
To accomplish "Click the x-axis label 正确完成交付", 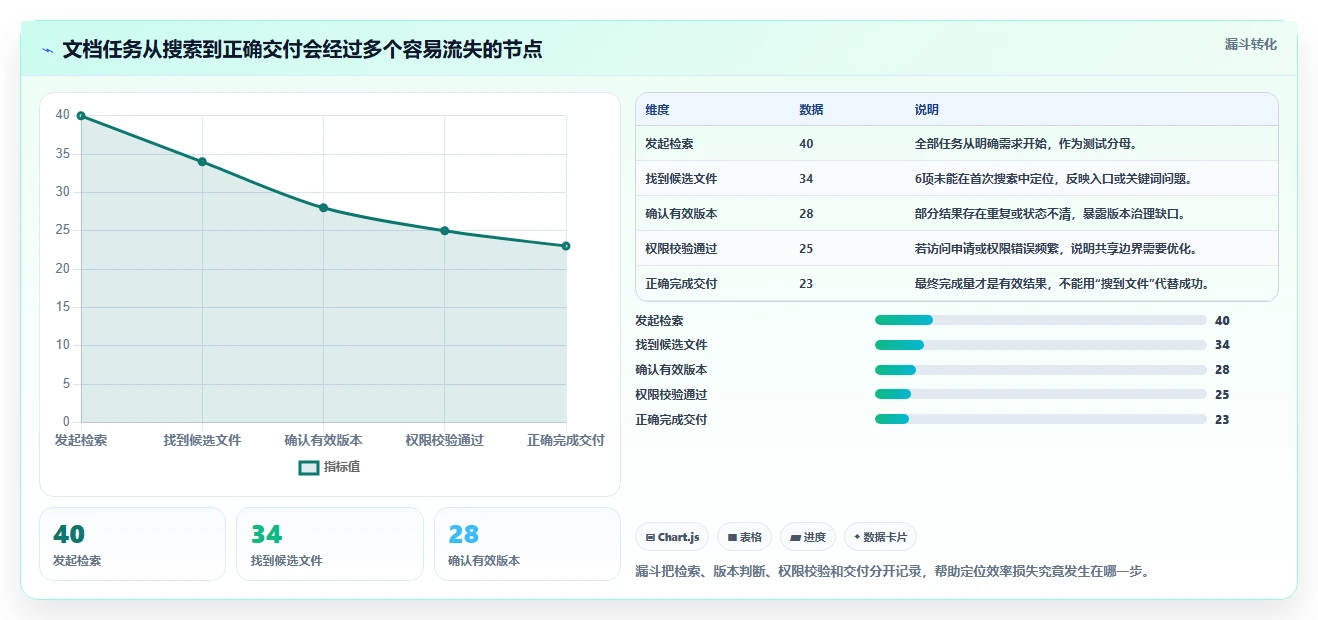I will [x=566, y=440].
